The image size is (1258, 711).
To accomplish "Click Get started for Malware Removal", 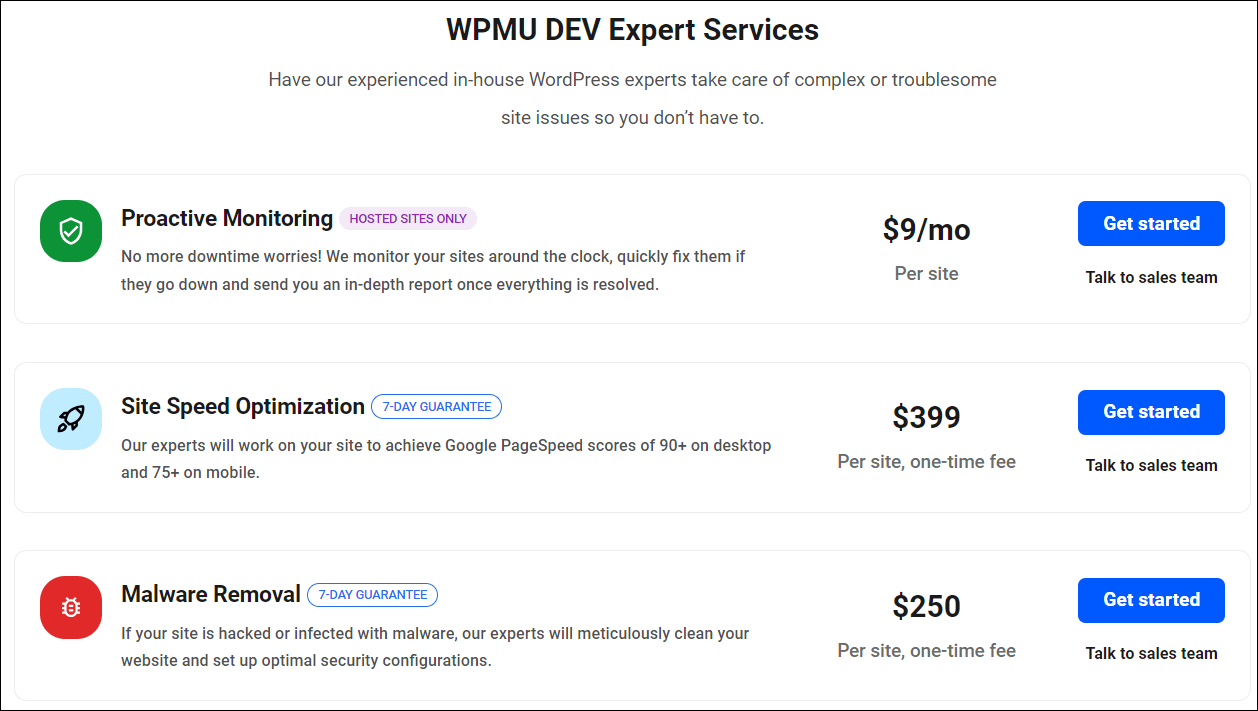I will (x=1151, y=600).
